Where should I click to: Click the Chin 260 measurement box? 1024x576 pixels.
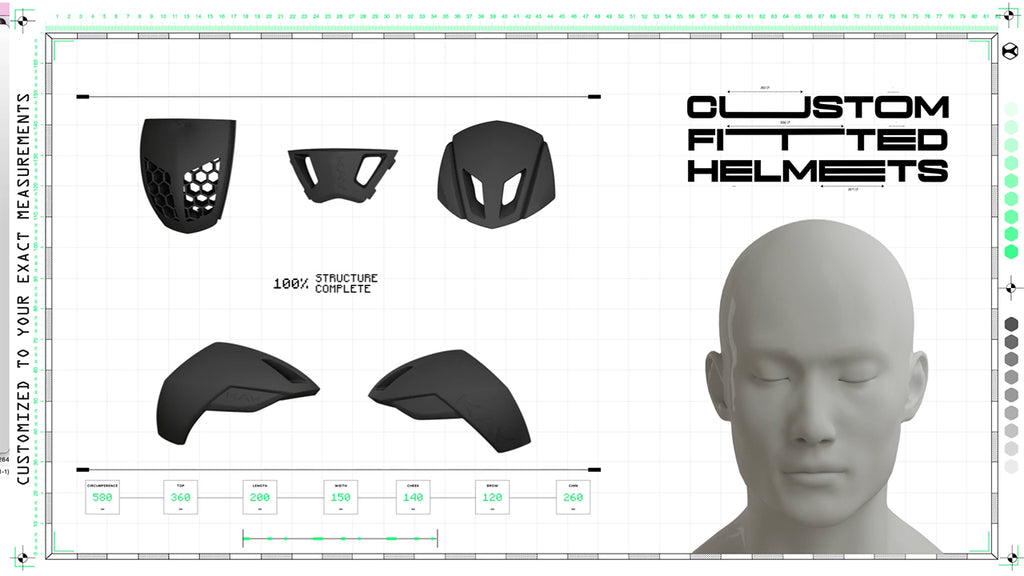(573, 497)
